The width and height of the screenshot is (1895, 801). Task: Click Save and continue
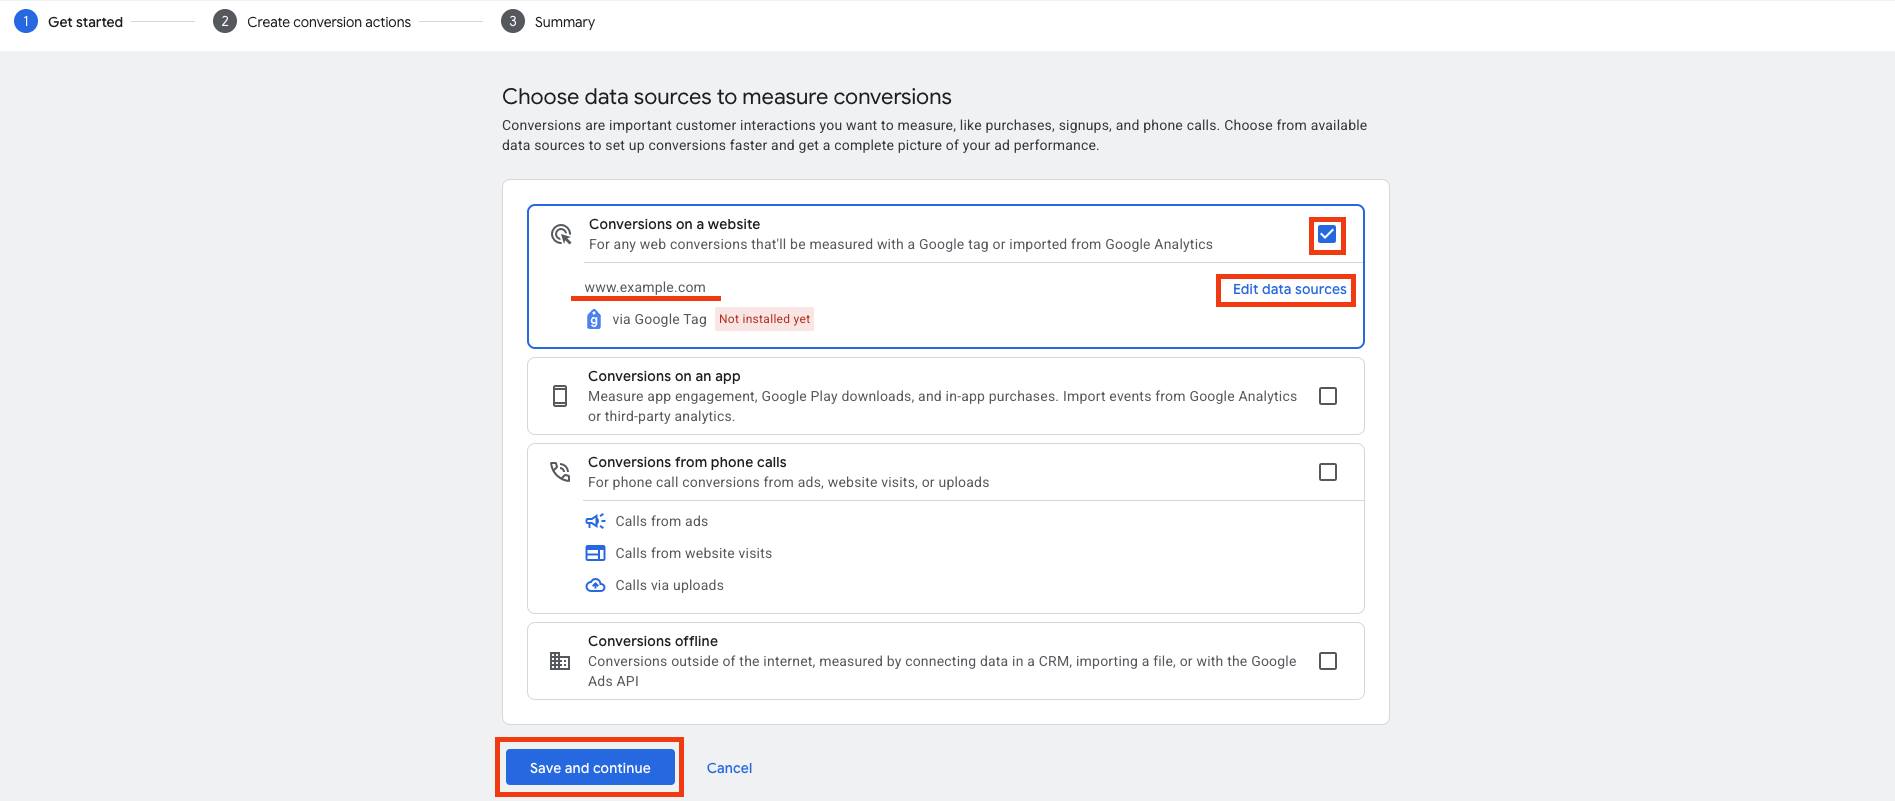click(x=590, y=768)
